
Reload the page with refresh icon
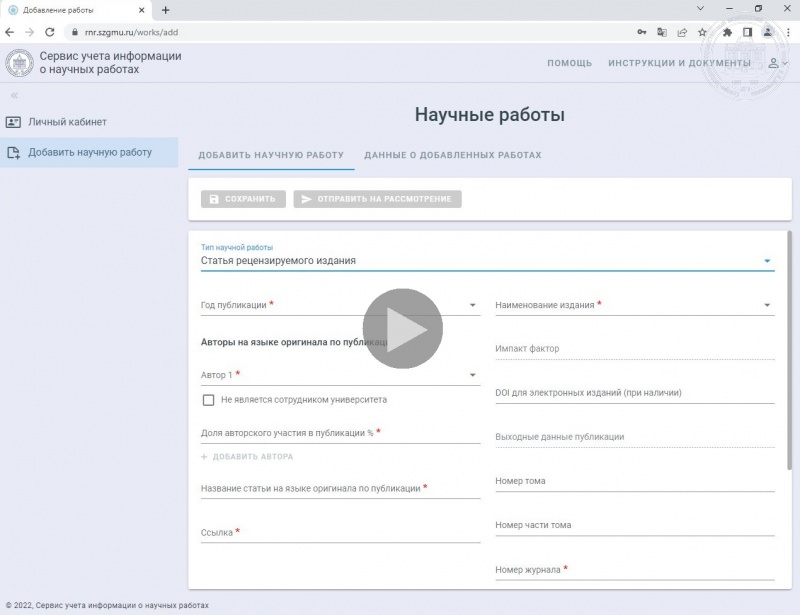tap(49, 32)
